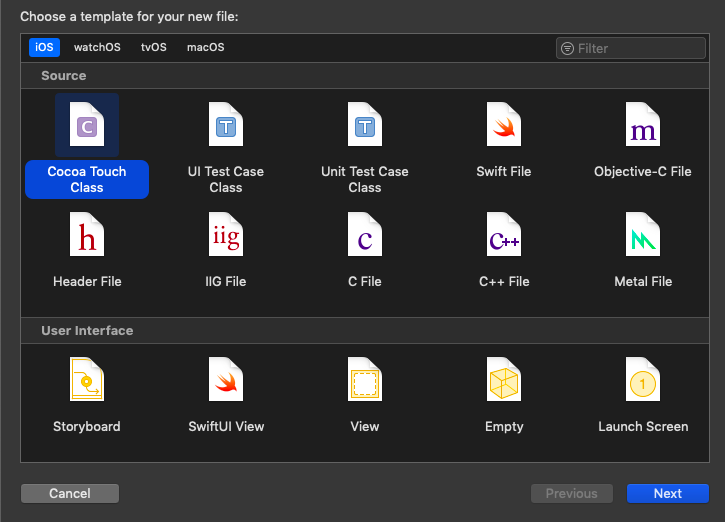This screenshot has height=522, width=725.
Task: Open the tvOS templates tab
Action: (154, 47)
